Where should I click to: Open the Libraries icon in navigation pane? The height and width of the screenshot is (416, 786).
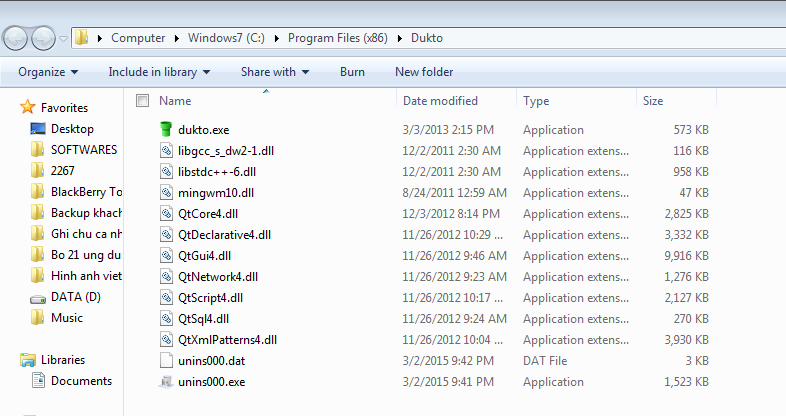click(x=28, y=360)
